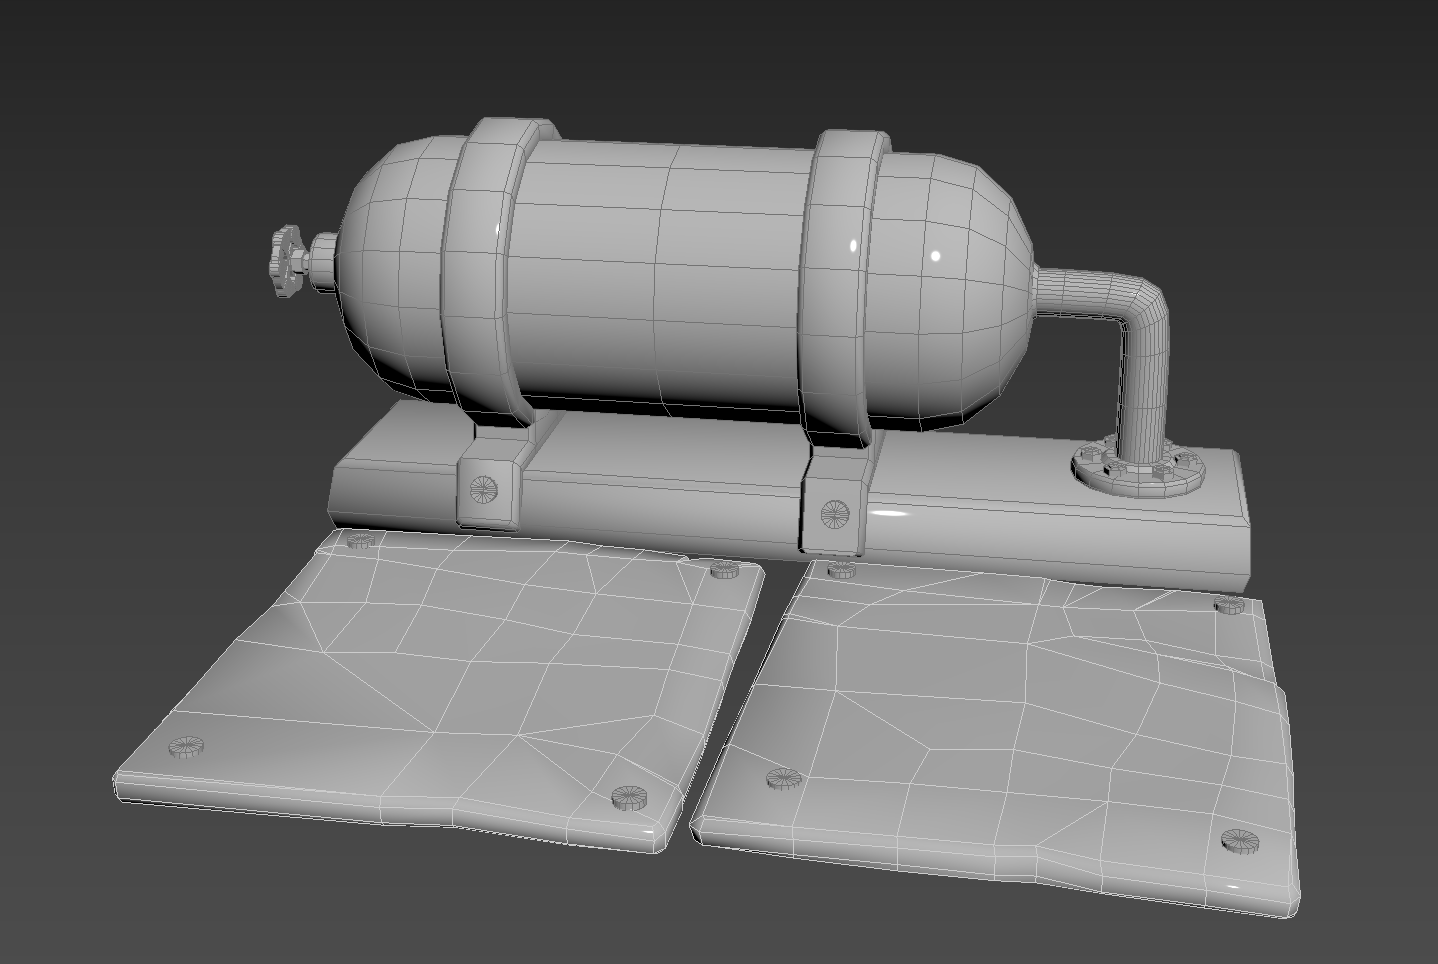Select the valve handwheel on the tank's left end
1438x964 pixels.
(287, 262)
